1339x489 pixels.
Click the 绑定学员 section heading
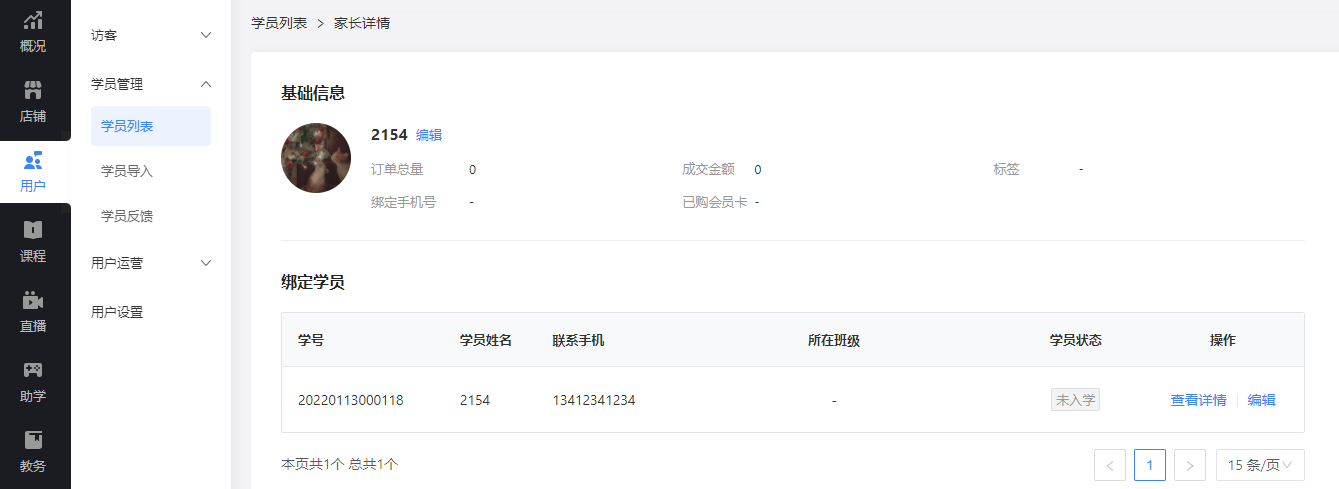313,282
